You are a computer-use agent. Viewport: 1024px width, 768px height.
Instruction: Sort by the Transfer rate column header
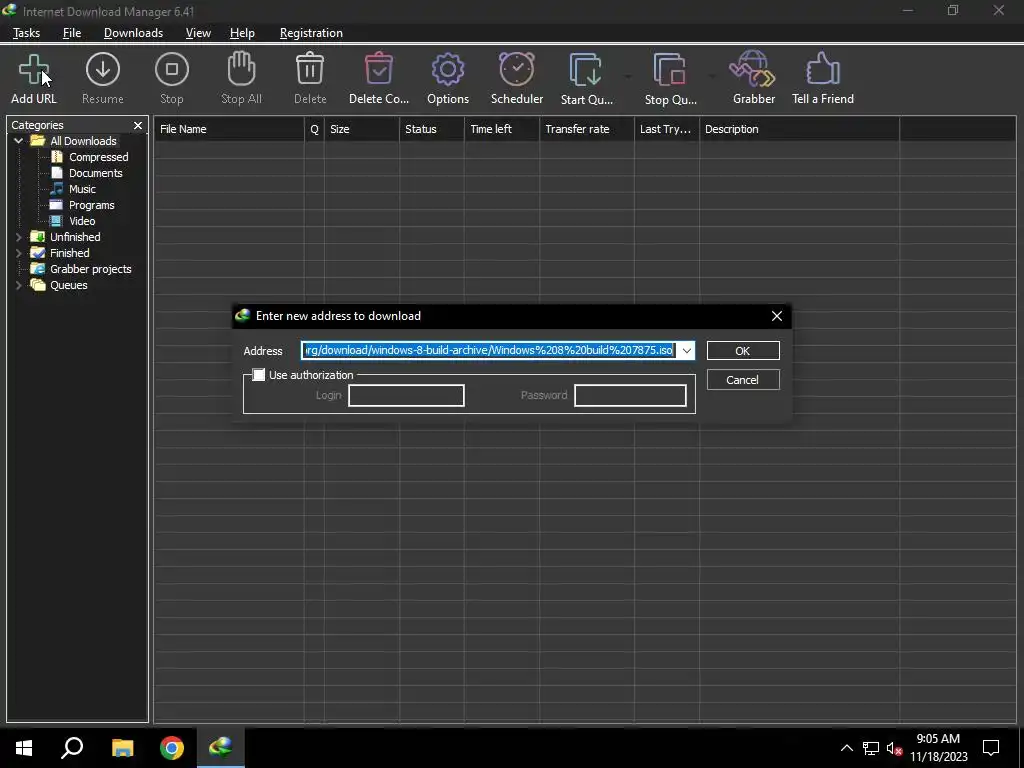click(586, 129)
